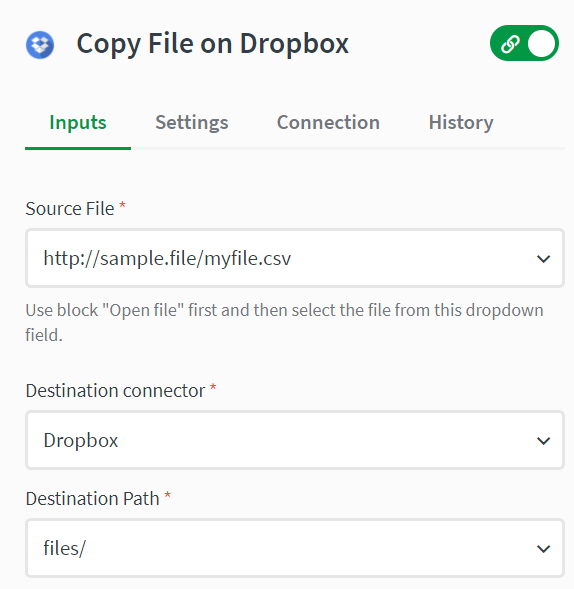Click chevron next to files/ path

tap(543, 549)
